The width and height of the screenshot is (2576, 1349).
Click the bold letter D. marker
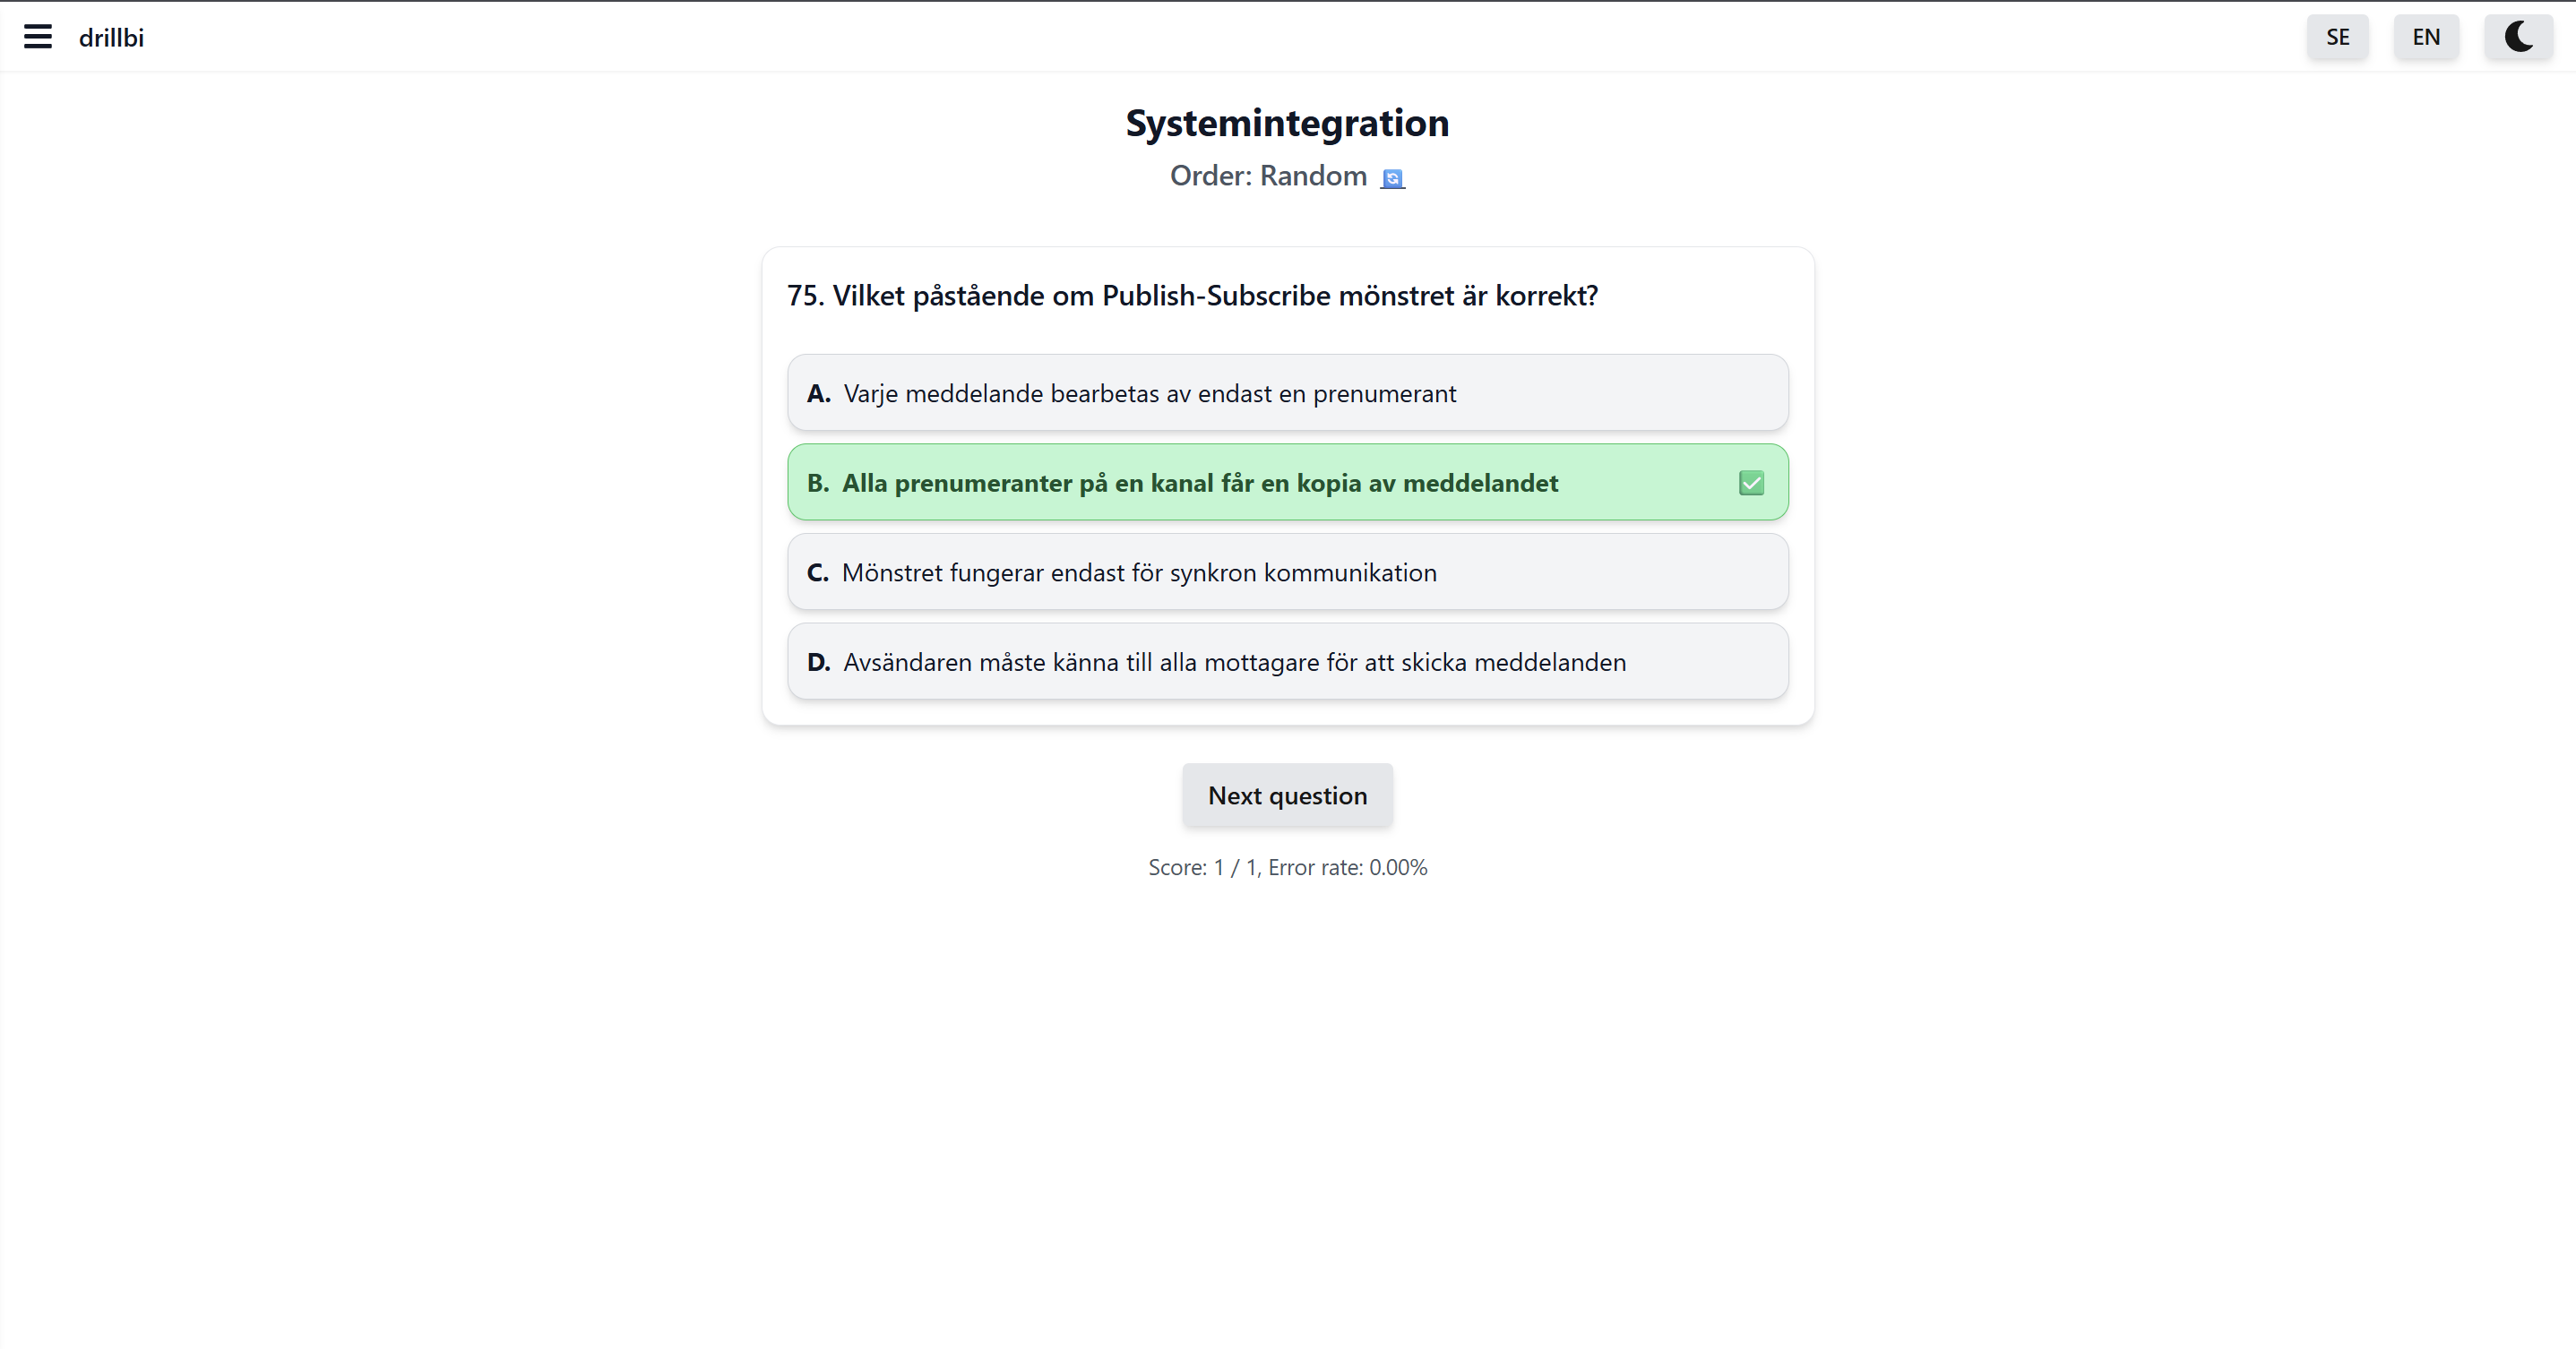(818, 663)
